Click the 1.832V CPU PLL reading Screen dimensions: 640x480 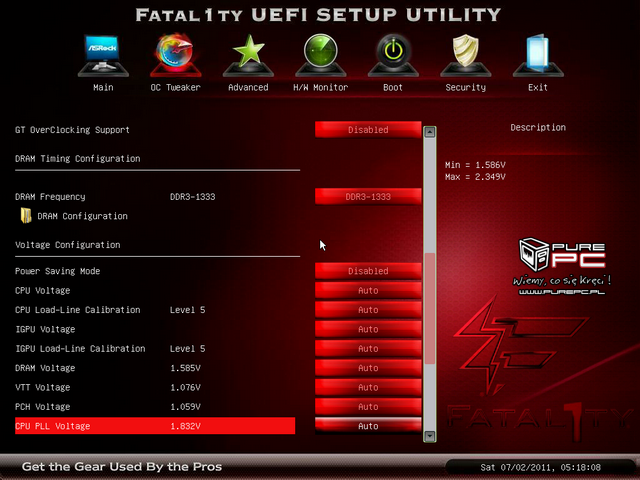tap(185, 426)
